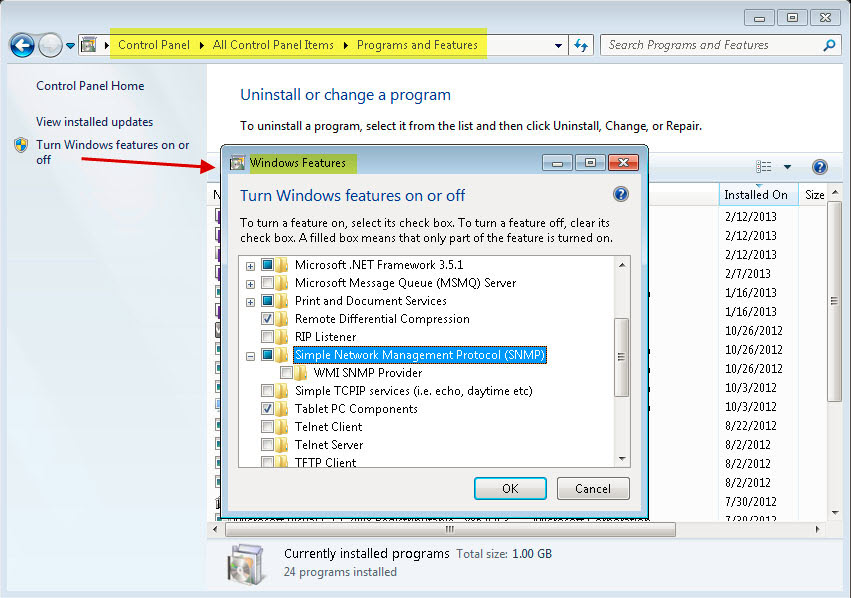Select Simple Network Management Protocol (SNMP) tree item

point(420,355)
